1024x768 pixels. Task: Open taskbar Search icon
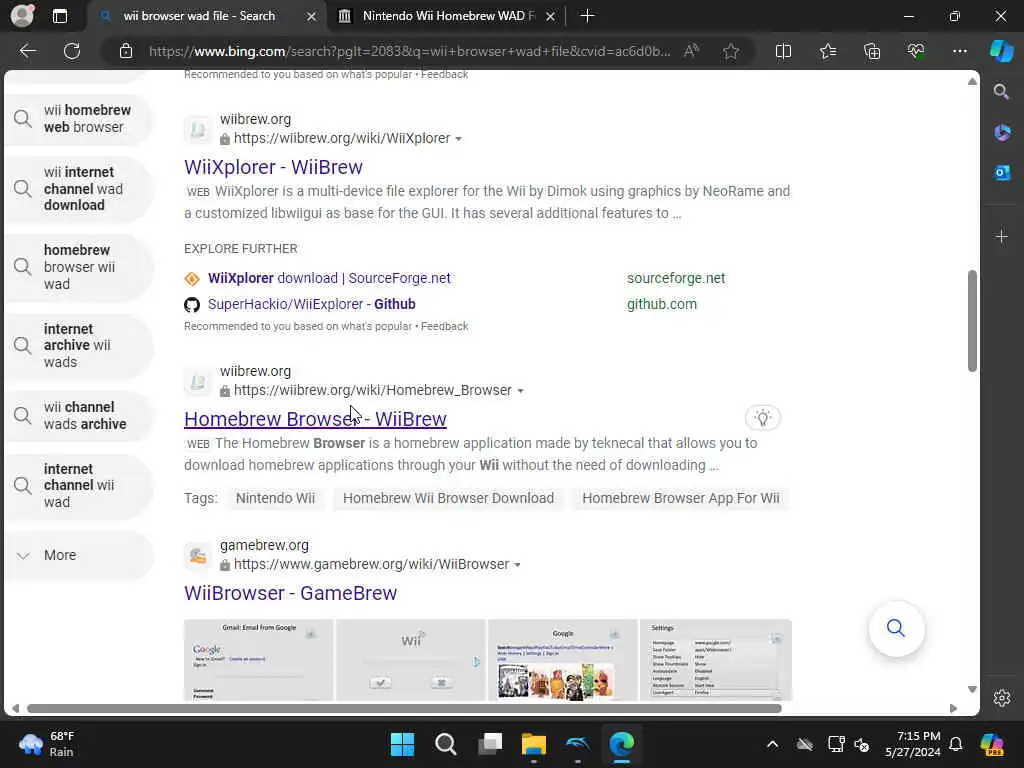click(446, 744)
